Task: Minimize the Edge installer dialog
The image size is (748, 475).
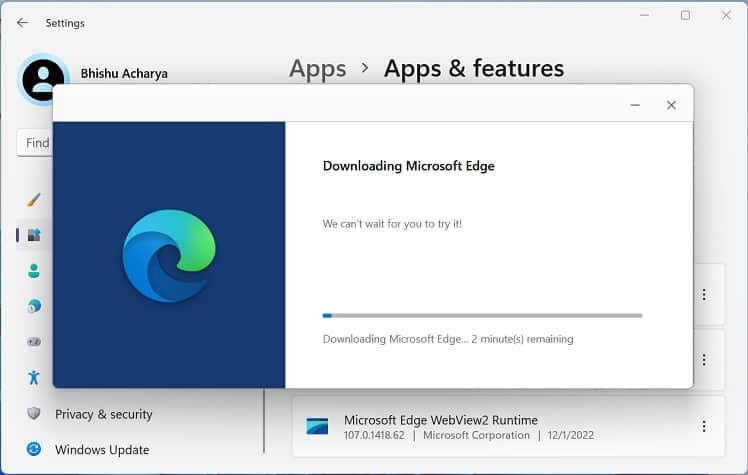Action: (x=635, y=105)
